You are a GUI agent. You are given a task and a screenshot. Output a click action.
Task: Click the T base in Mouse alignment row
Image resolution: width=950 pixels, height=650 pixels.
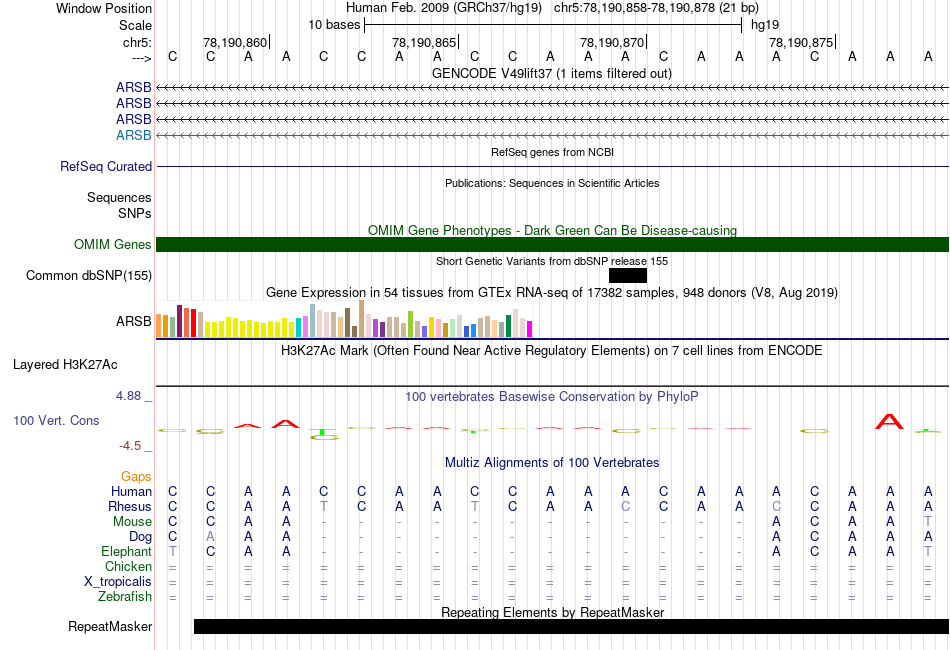[x=928, y=522]
